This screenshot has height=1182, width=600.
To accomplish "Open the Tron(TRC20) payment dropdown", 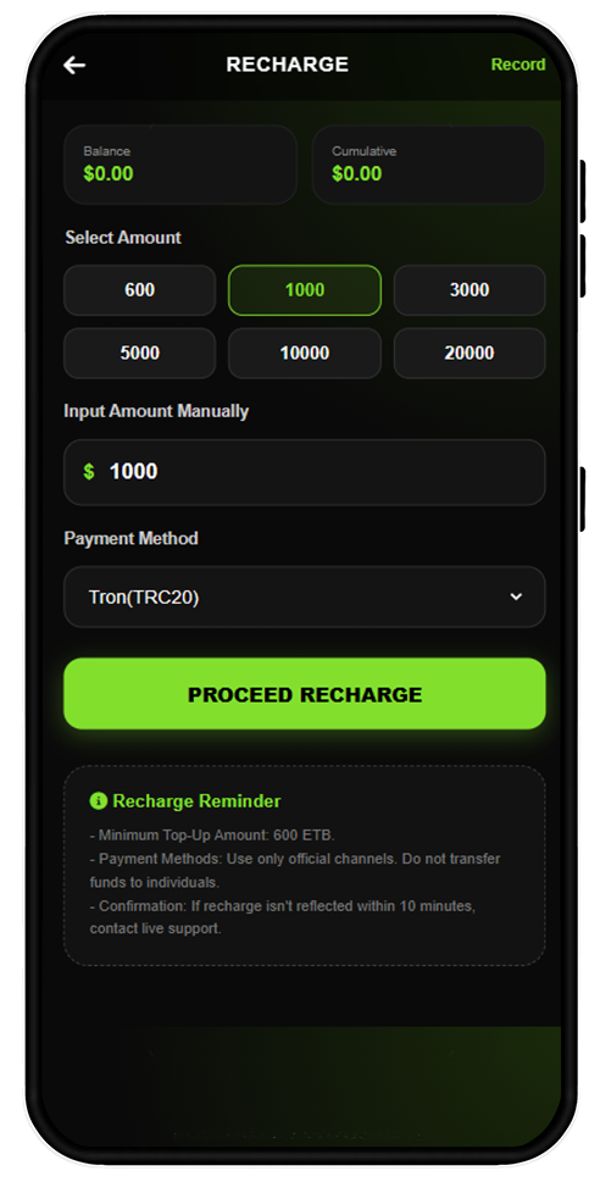I will click(305, 597).
